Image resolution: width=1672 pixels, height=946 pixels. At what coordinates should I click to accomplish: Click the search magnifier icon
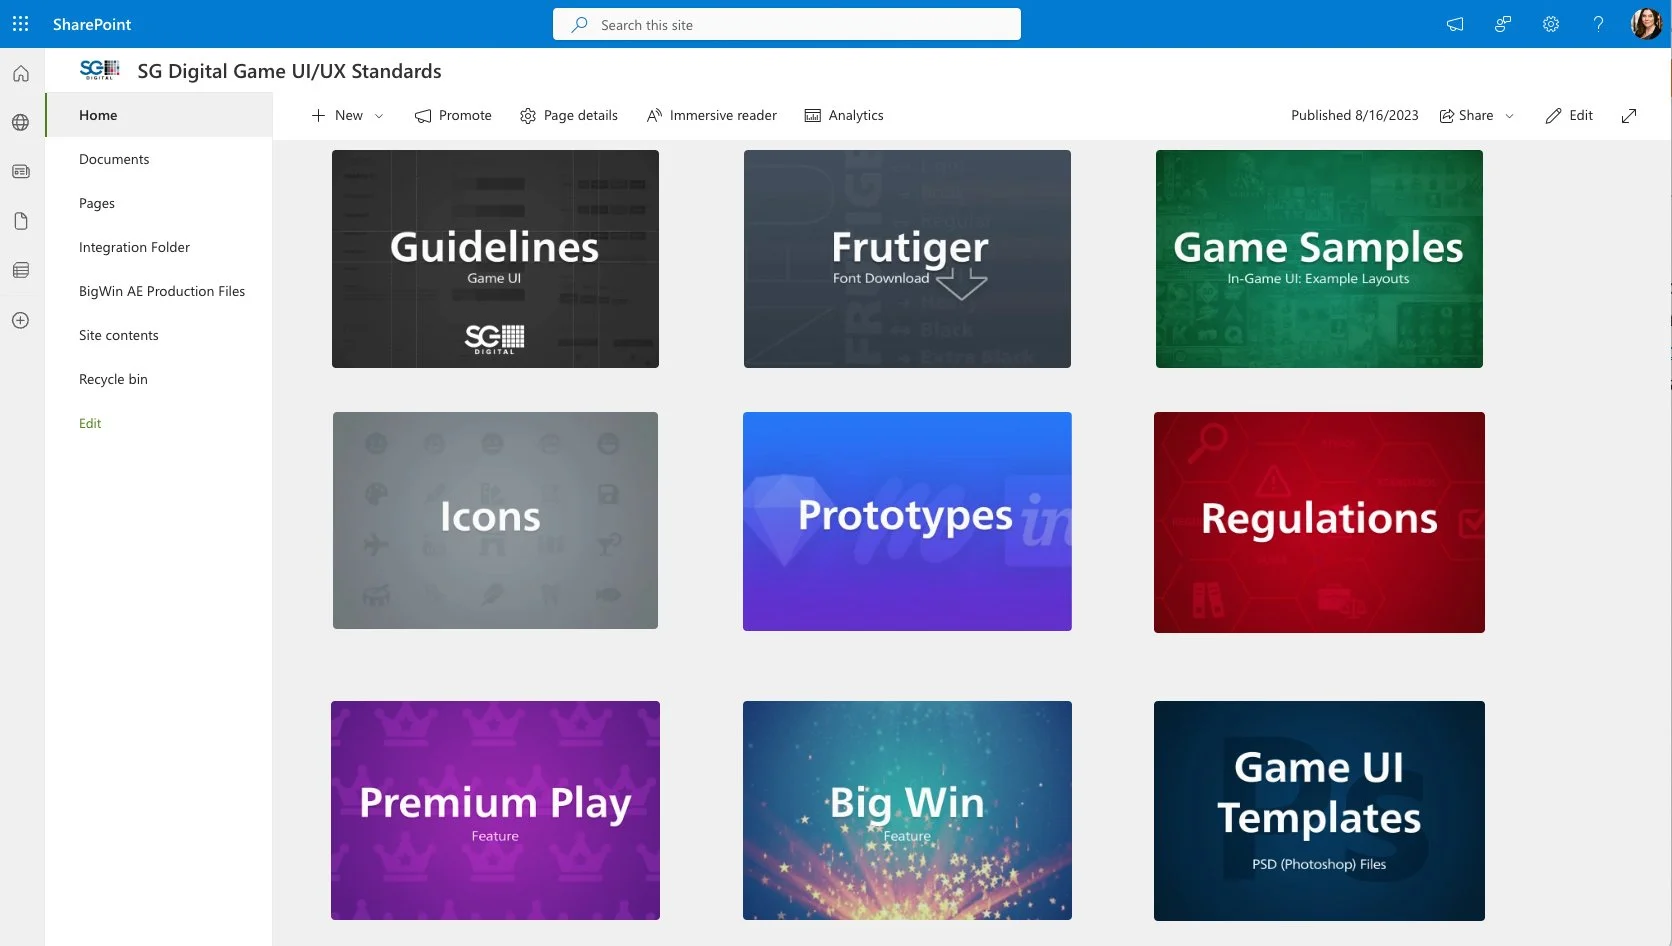[579, 24]
